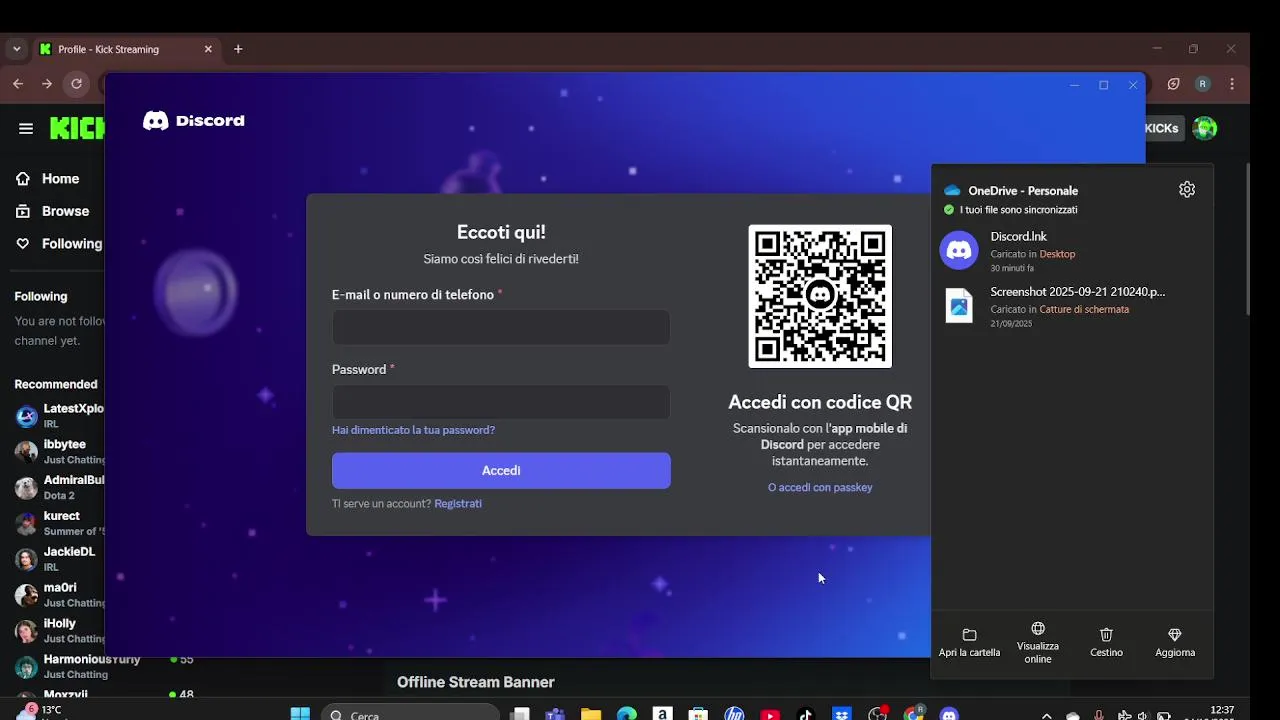This screenshot has height=720, width=1280.
Task: Open YouTube app from taskbar
Action: (x=770, y=714)
